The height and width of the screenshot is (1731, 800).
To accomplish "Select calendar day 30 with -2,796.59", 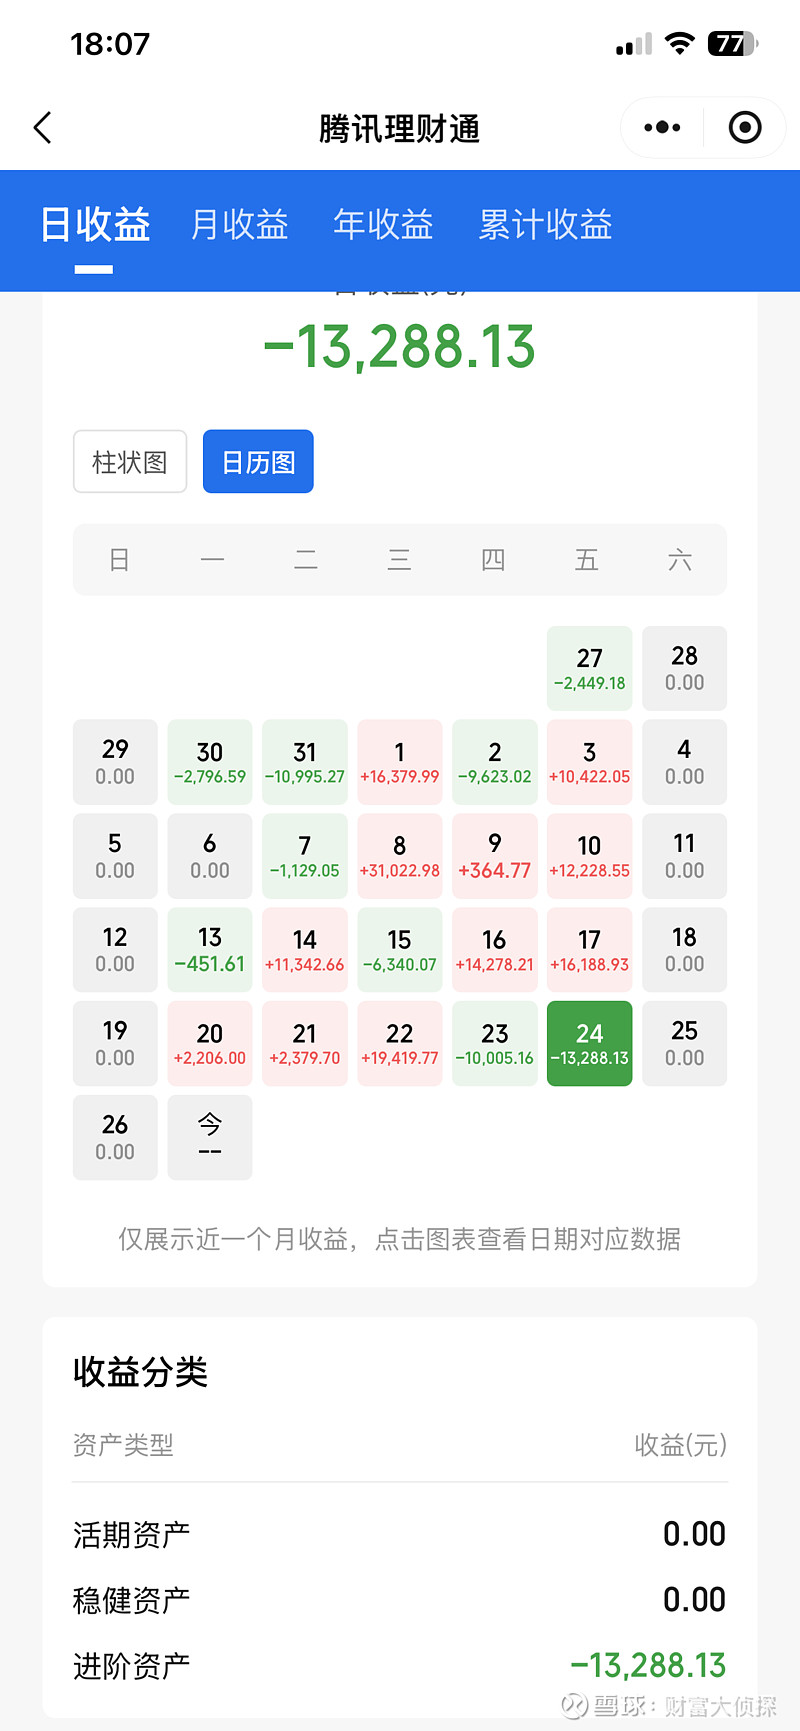I will point(210,762).
